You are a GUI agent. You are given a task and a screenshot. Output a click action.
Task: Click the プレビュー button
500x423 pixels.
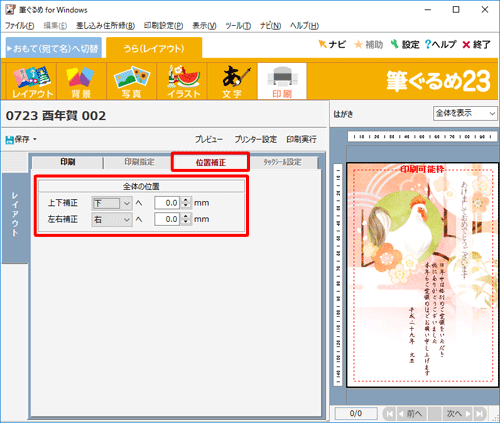(x=209, y=139)
